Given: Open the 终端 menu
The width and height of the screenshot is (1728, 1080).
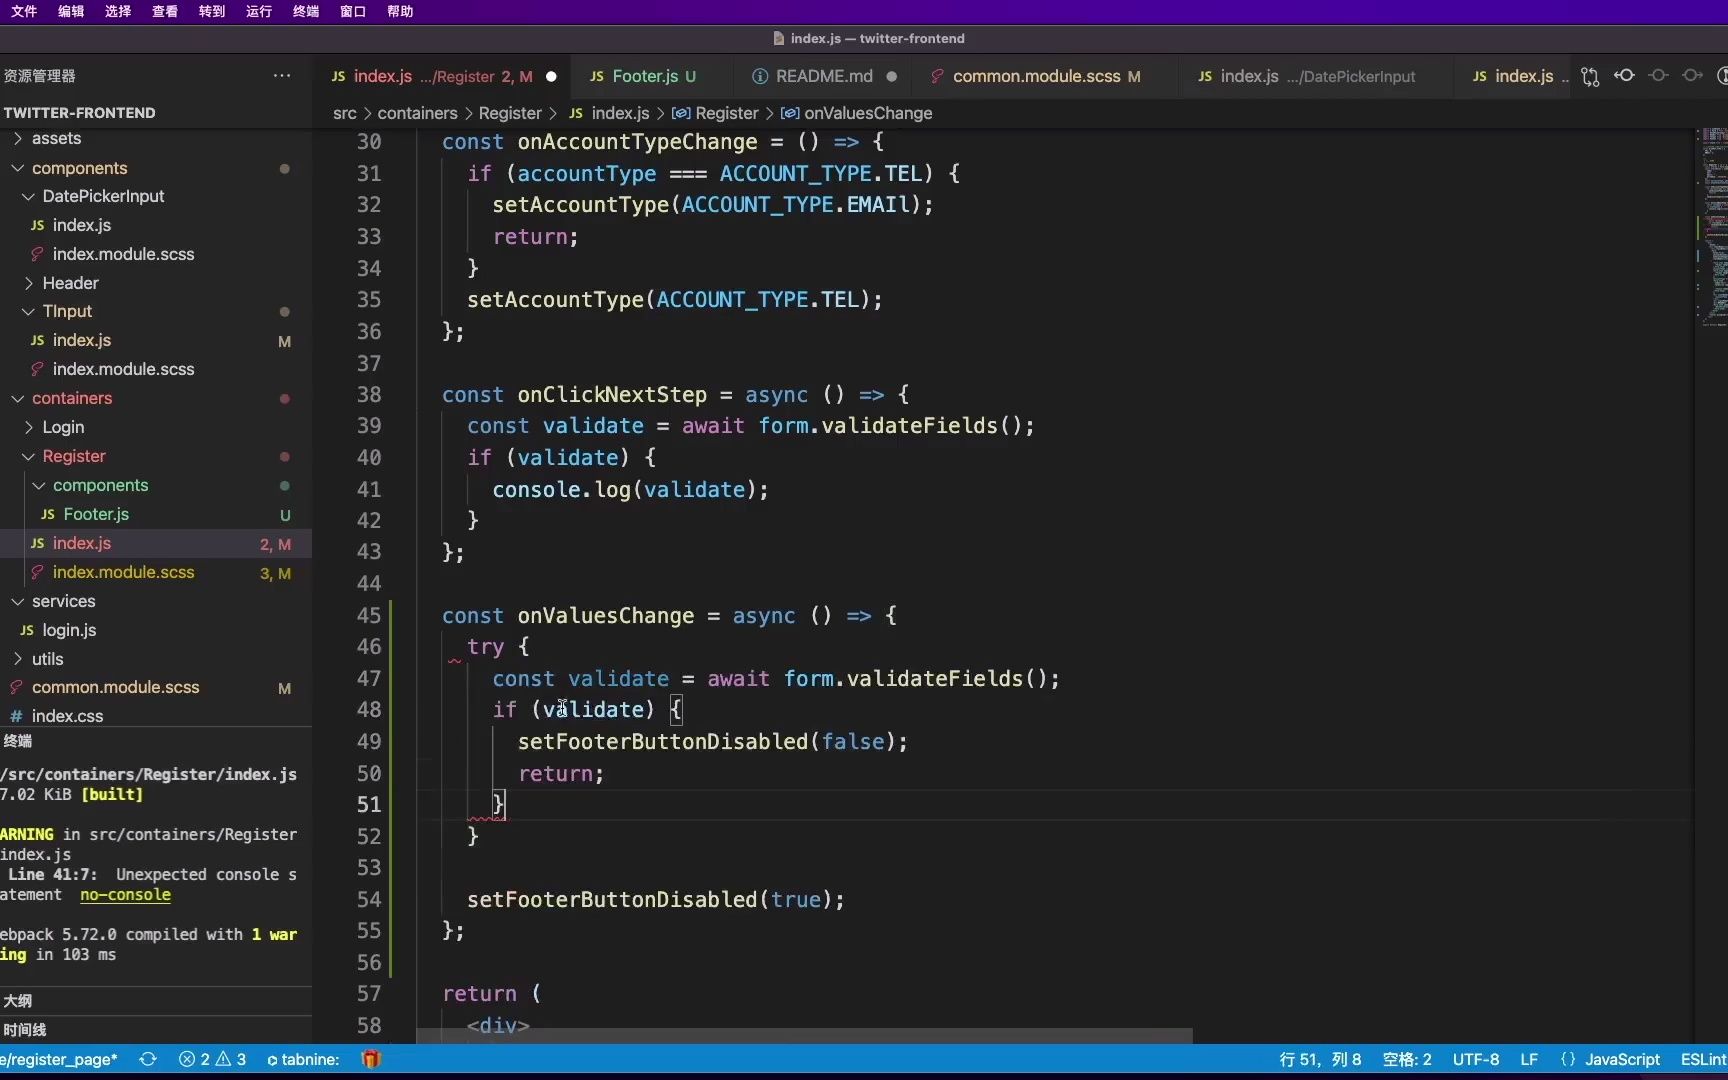Looking at the screenshot, I should 306,11.
